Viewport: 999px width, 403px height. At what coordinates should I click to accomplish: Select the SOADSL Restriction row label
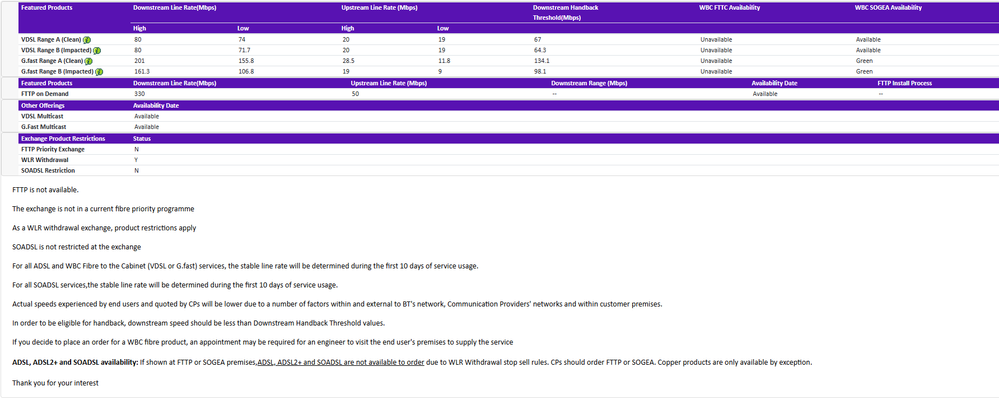(48, 171)
